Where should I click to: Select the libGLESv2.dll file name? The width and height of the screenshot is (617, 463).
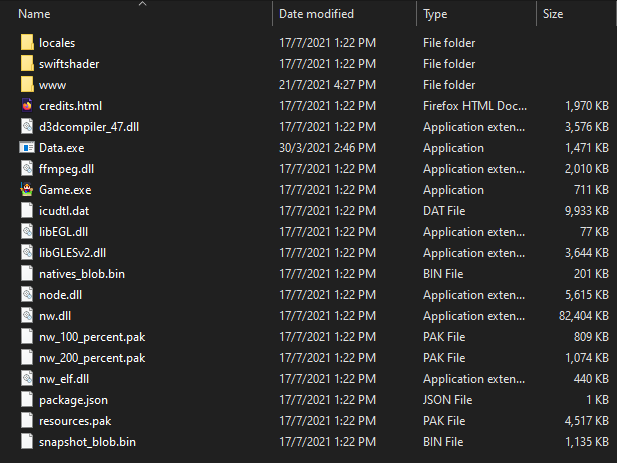pos(72,253)
